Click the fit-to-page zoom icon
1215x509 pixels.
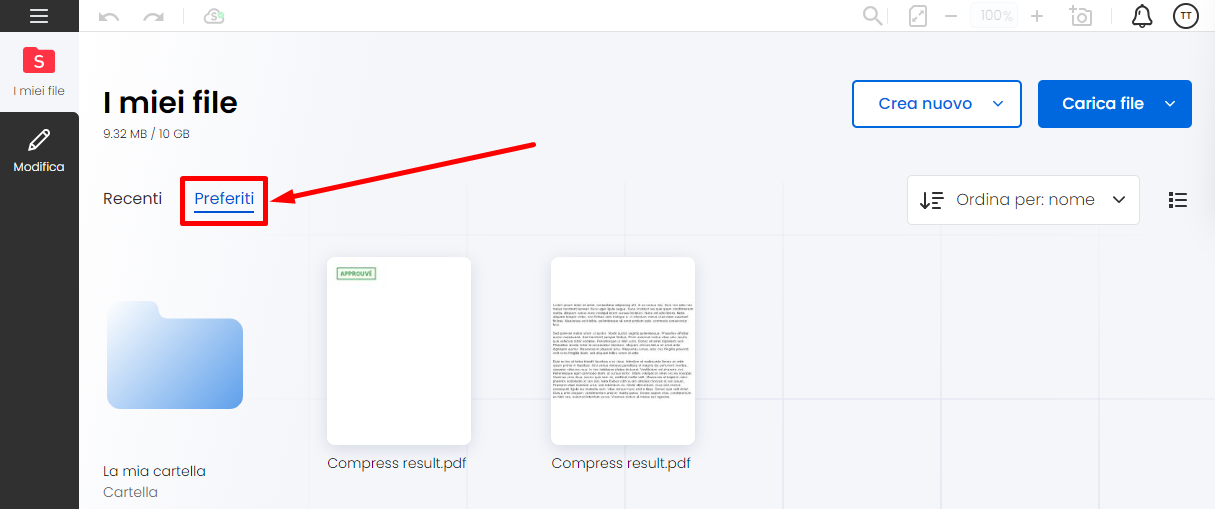coord(918,16)
